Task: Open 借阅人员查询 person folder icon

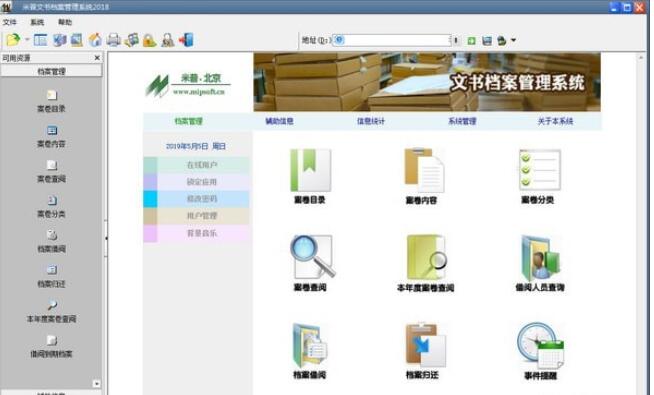Action: tap(540, 257)
